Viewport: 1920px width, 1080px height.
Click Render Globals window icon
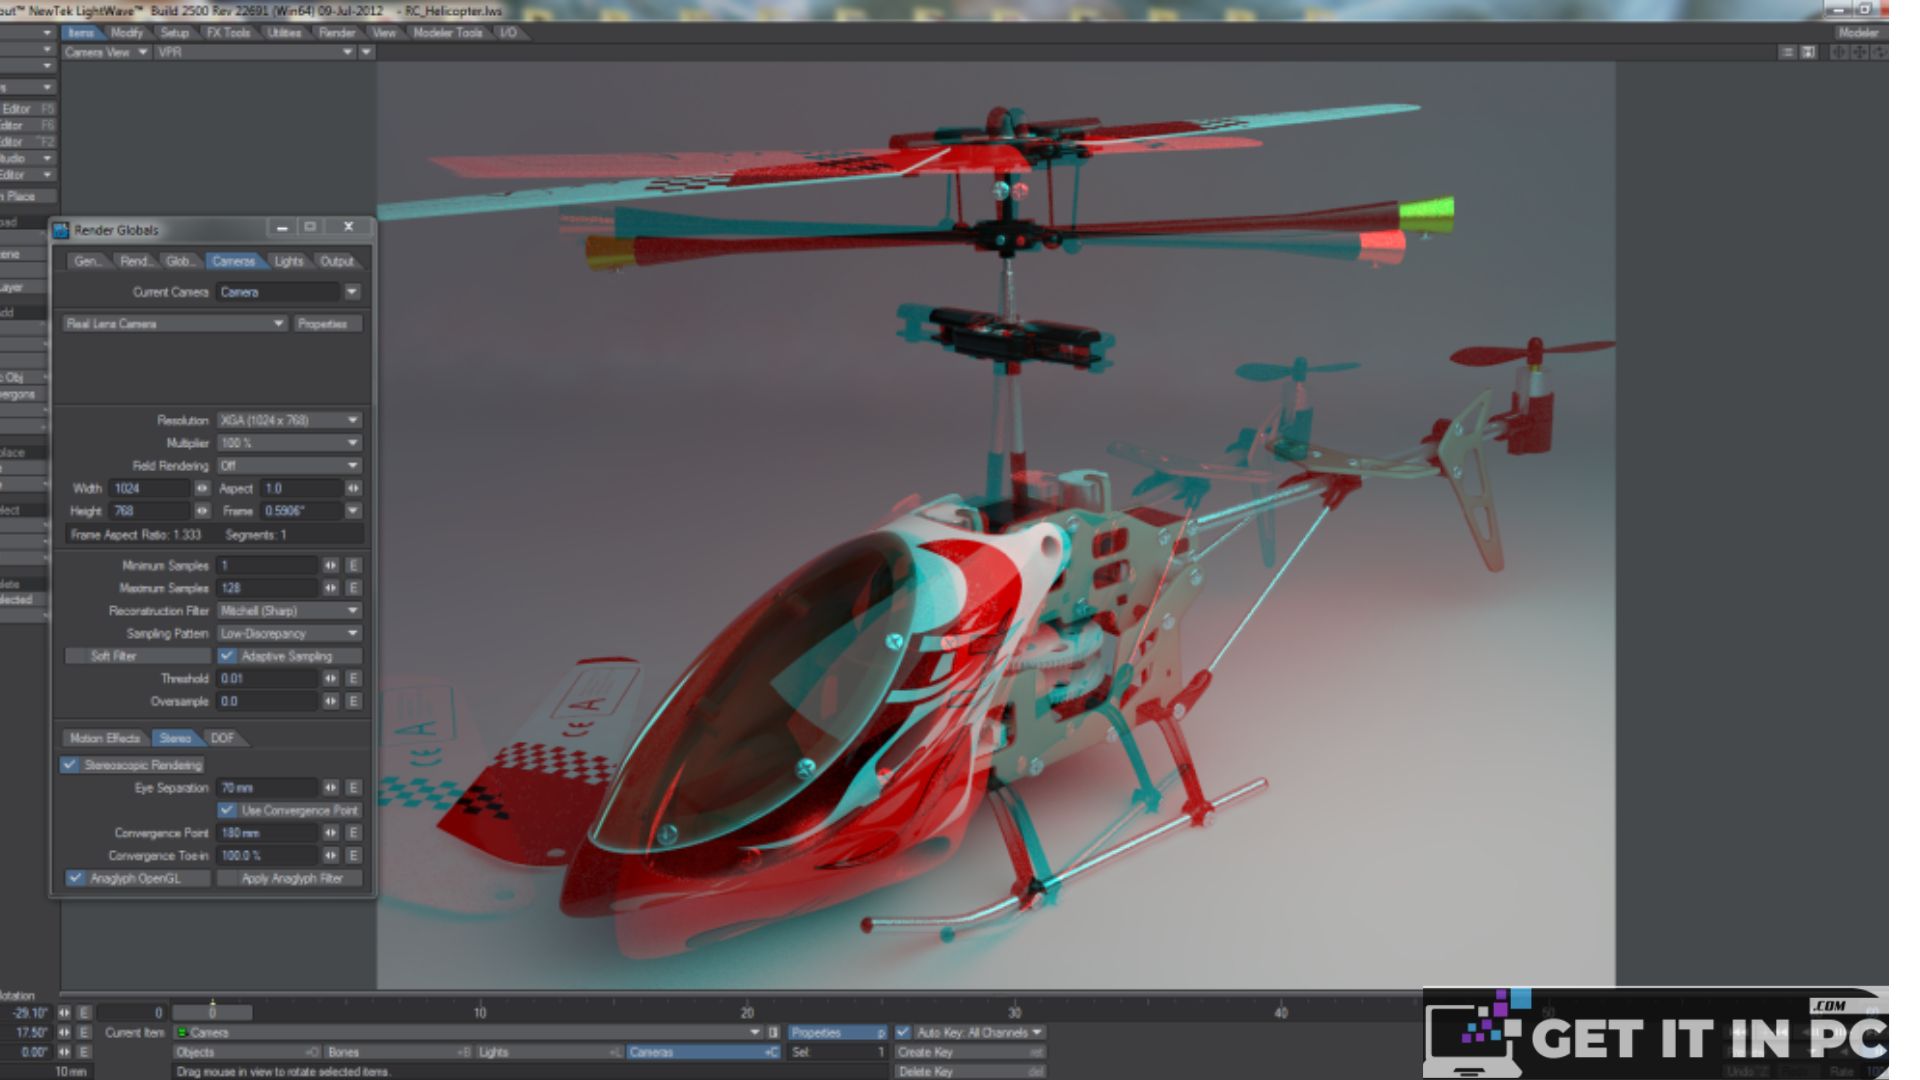tap(61, 230)
